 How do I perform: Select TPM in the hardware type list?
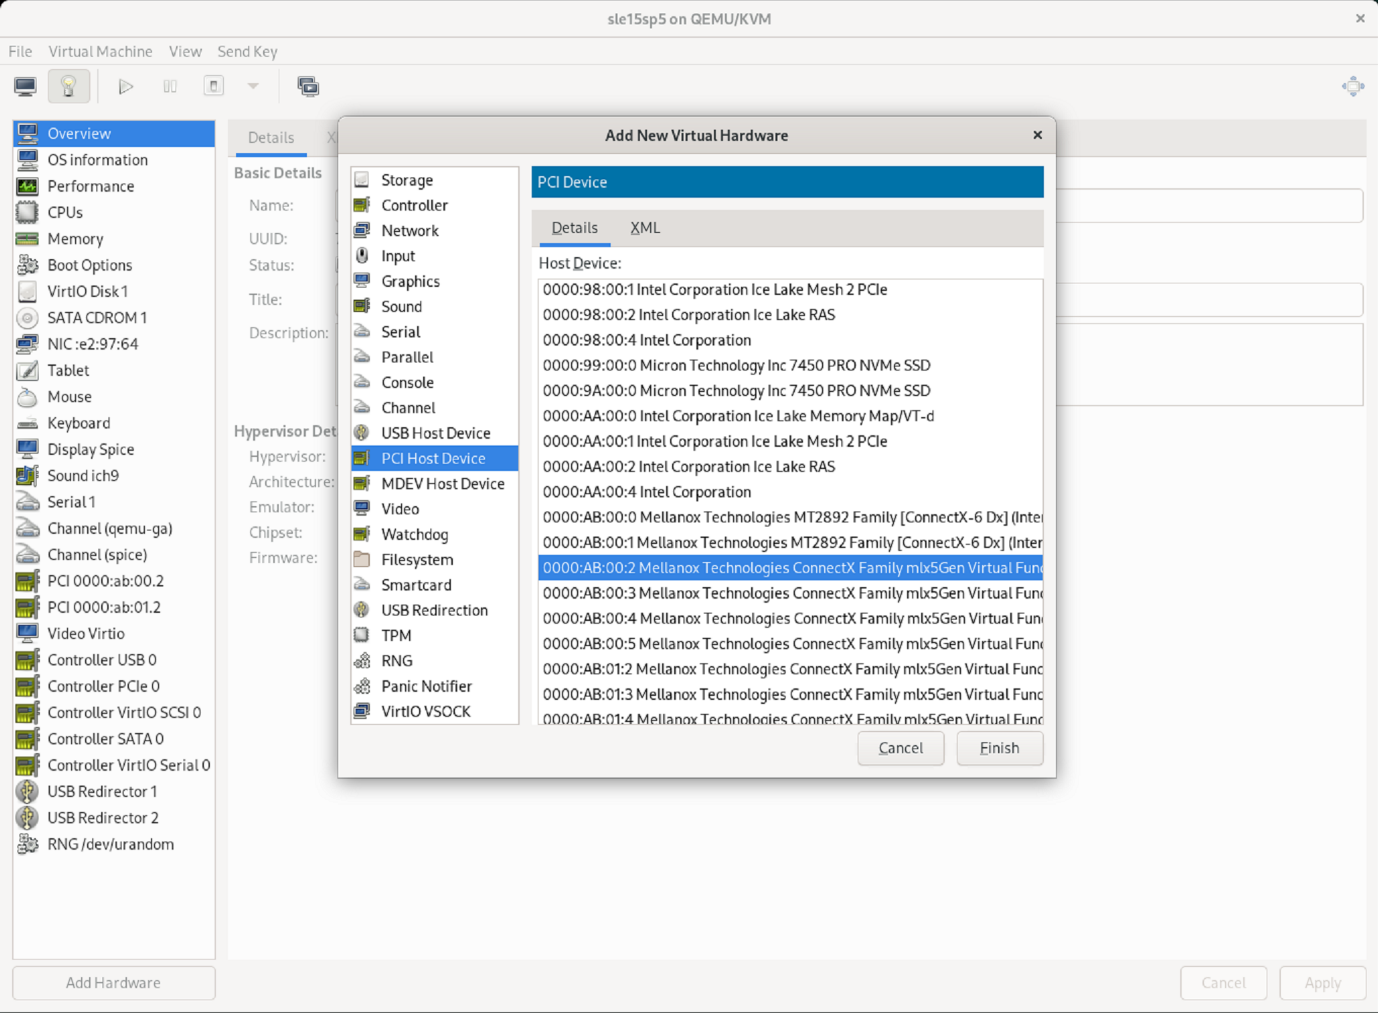(x=396, y=635)
